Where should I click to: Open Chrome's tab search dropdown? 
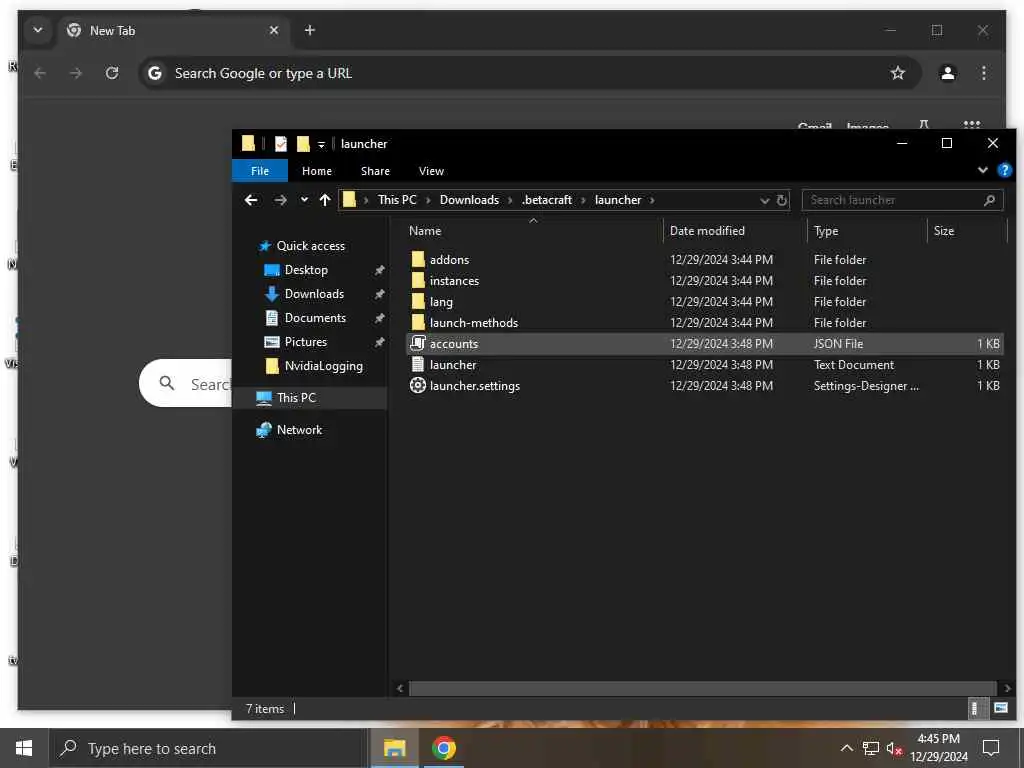38,30
